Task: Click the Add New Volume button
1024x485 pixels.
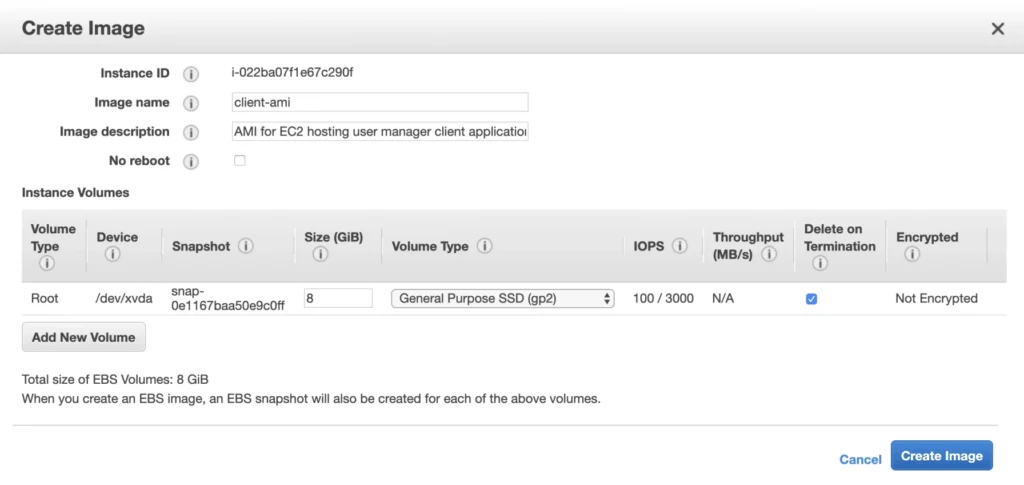Action: [84, 337]
